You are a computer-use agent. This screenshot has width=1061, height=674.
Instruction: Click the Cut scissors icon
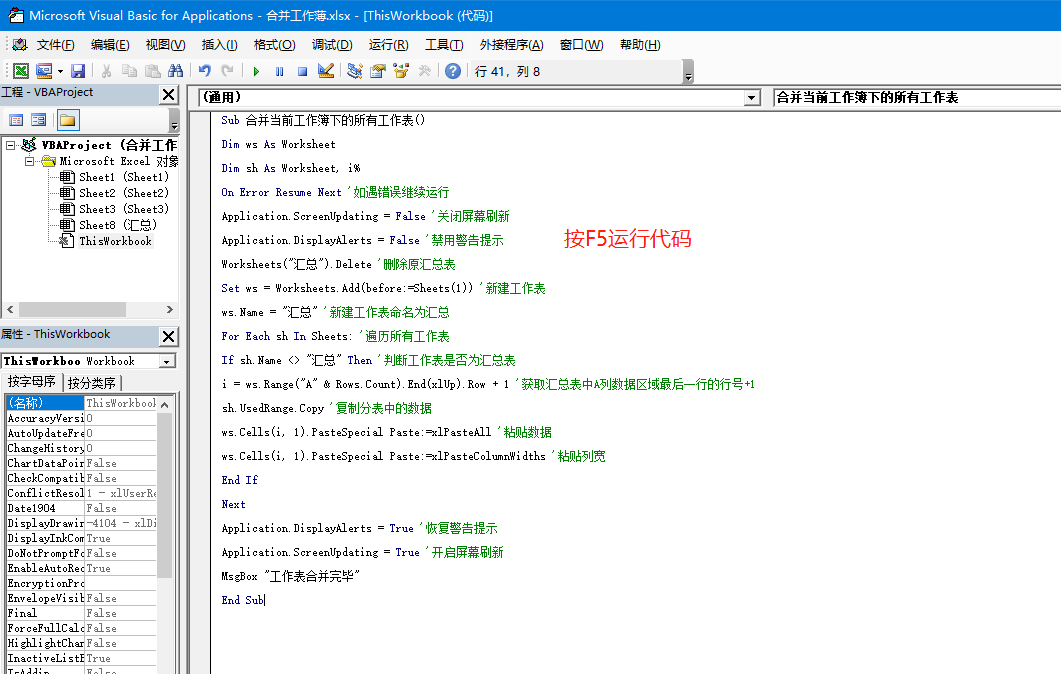(106, 71)
